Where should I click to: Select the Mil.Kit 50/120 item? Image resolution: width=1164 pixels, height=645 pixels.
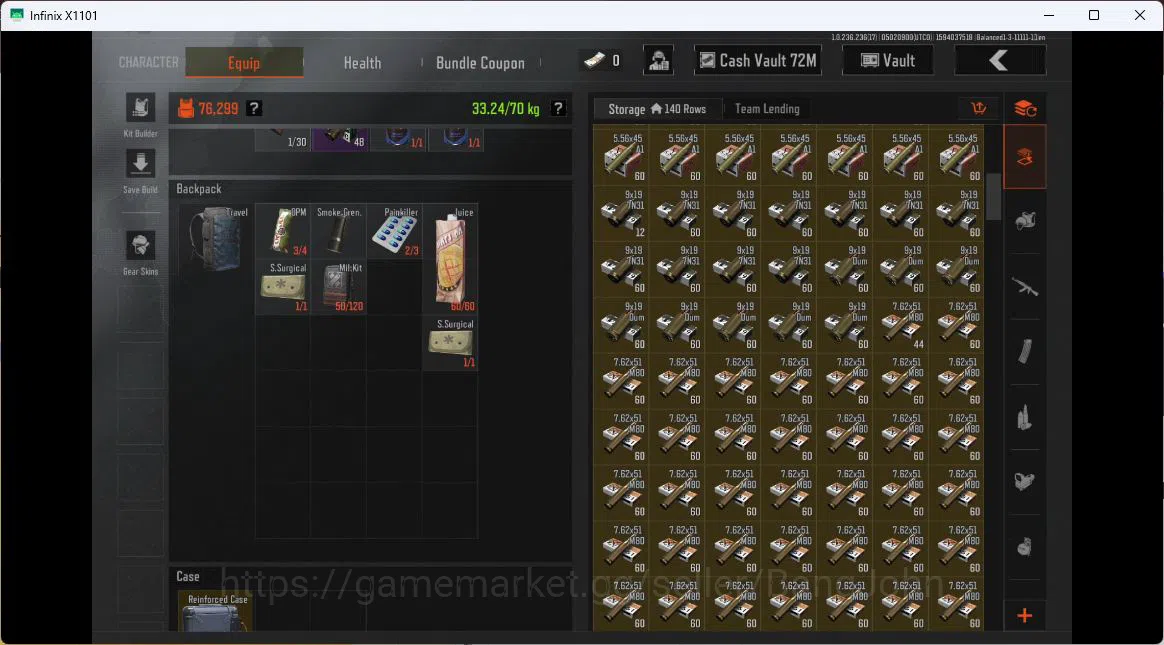pyautogui.click(x=339, y=287)
